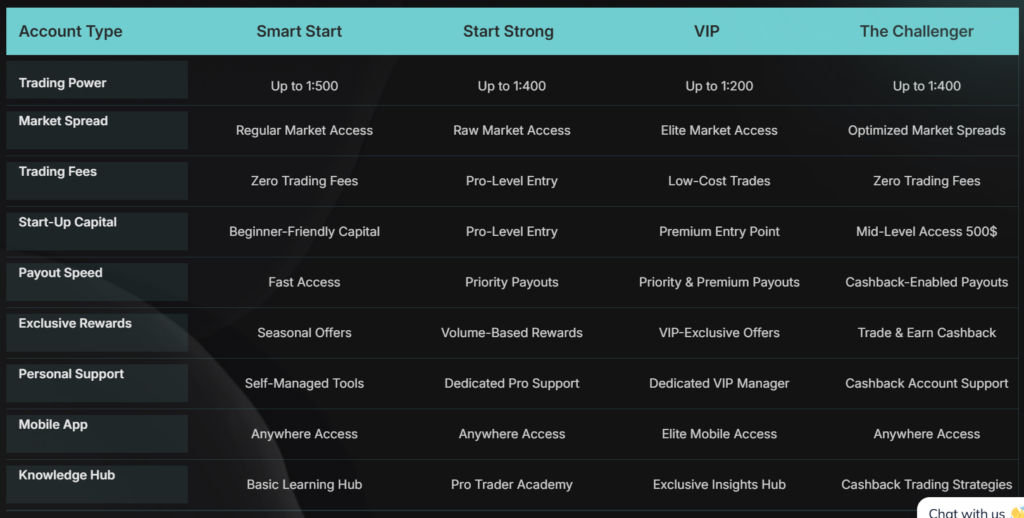Viewport: 1024px width, 518px height.
Task: Click the Knowledge Hub row label
Action: coord(67,475)
